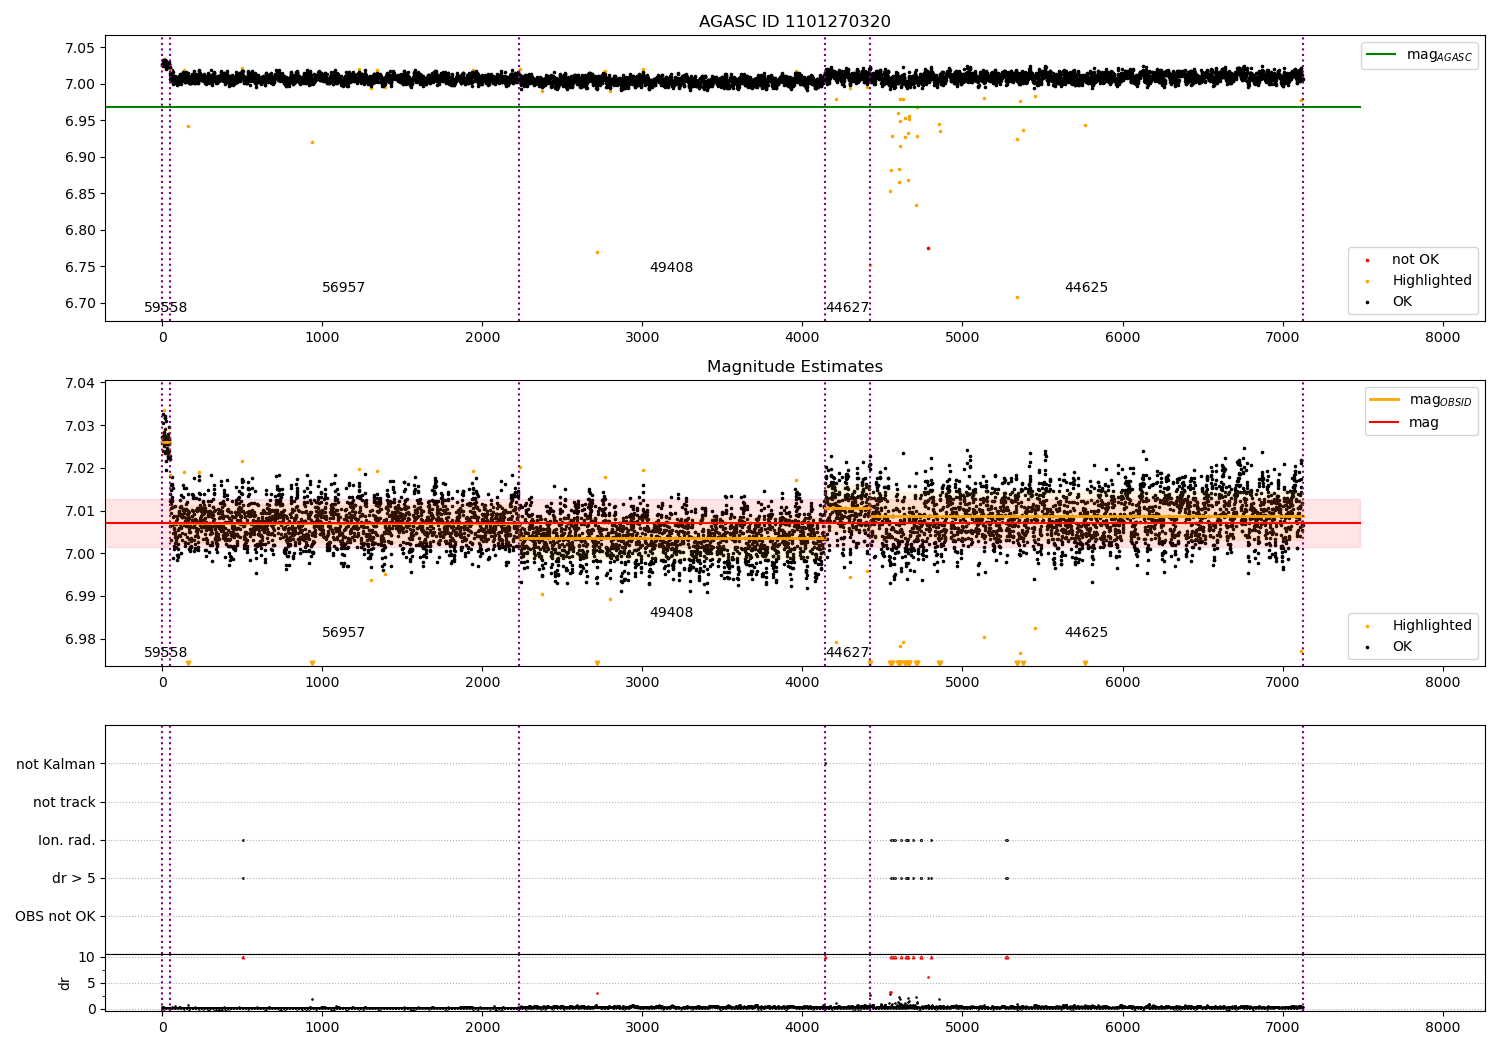1500x1050 pixels.
Task: Click the 6.70 y-tick on the top plot
Action: click(x=80, y=304)
